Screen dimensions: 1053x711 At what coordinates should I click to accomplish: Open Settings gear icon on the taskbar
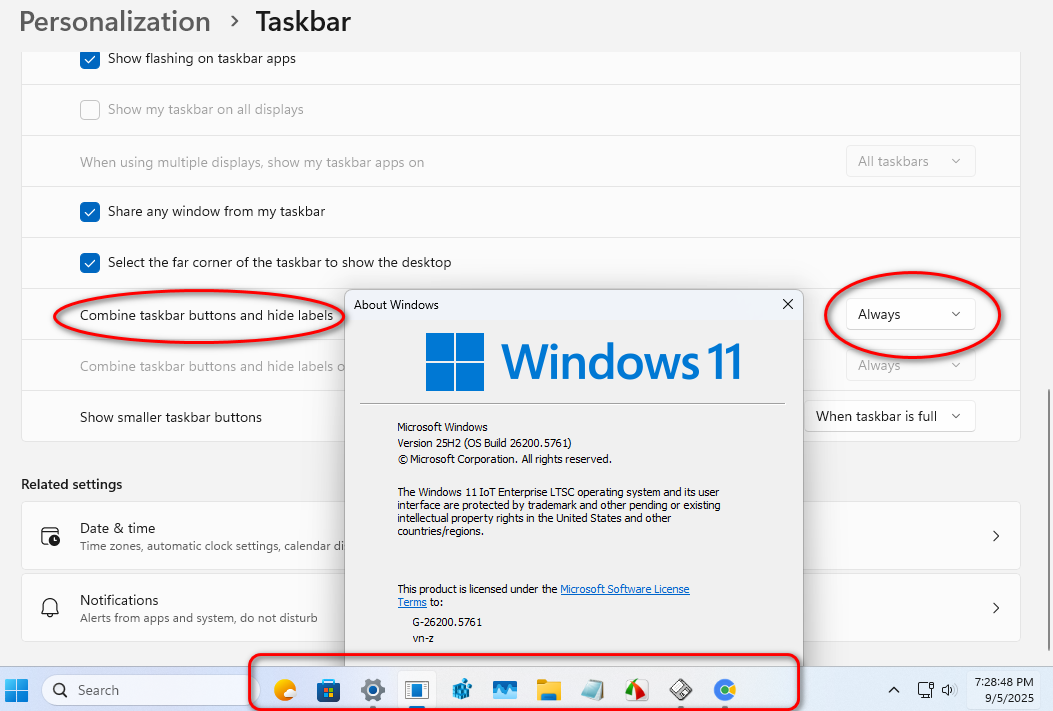tap(373, 690)
